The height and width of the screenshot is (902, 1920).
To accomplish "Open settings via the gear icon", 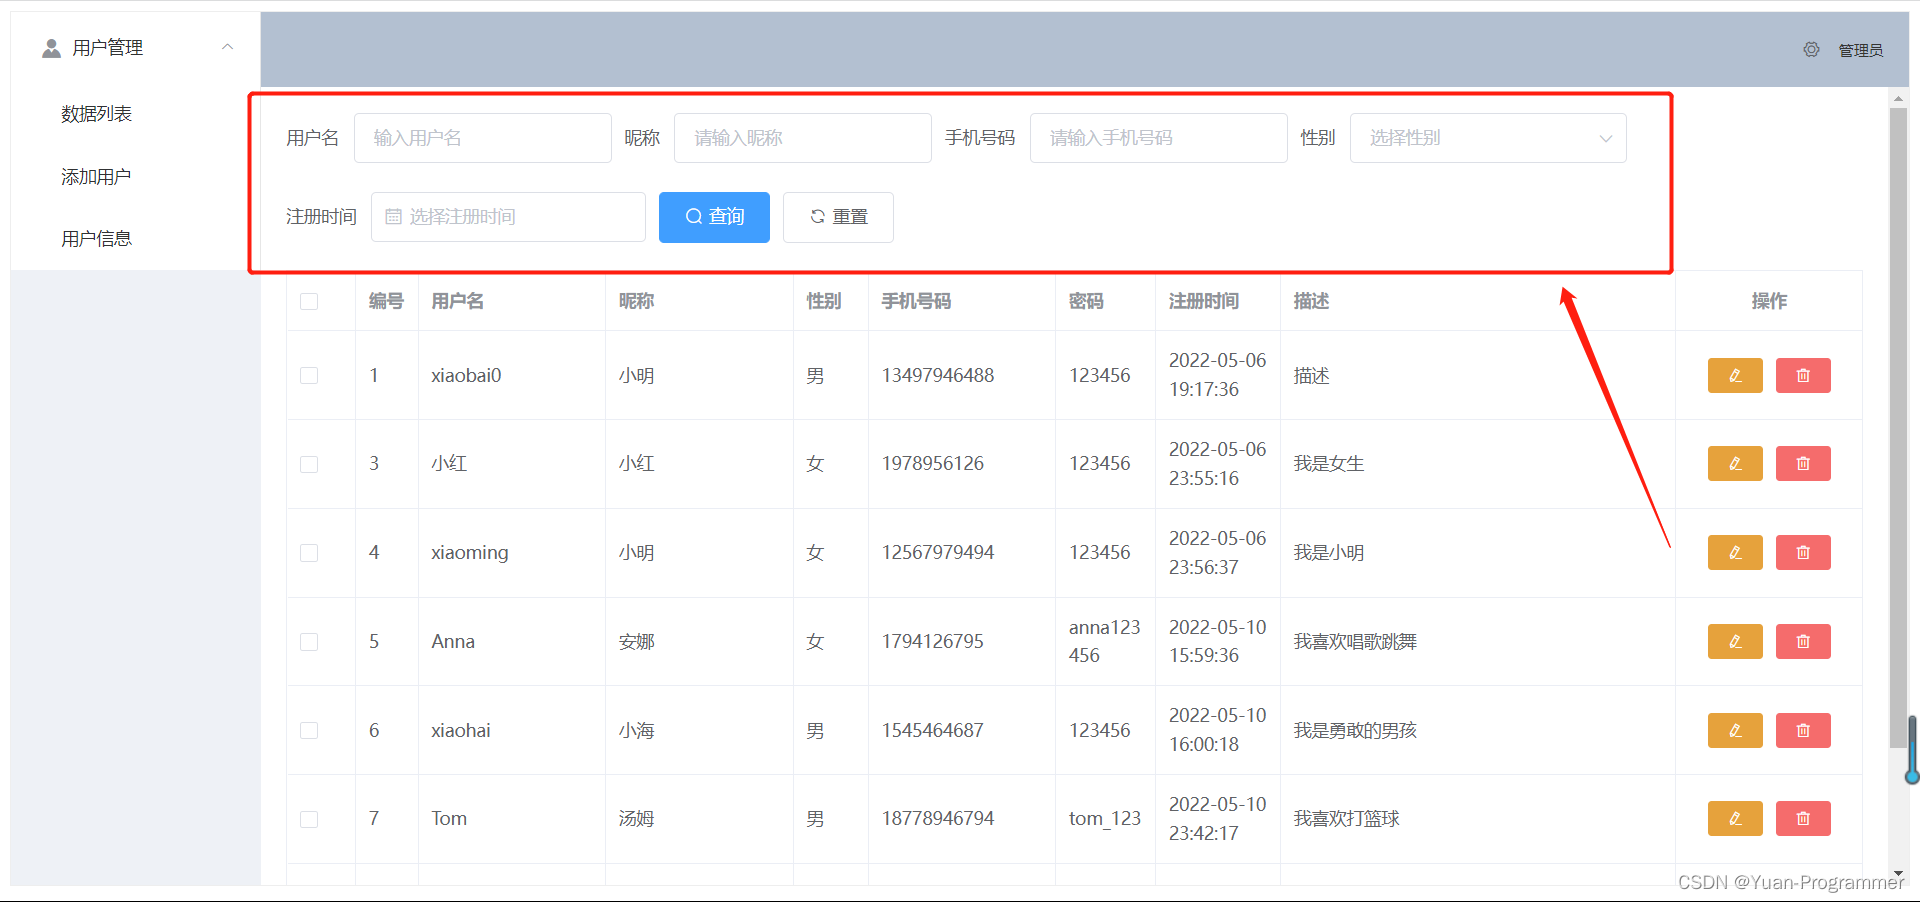I will [x=1811, y=49].
